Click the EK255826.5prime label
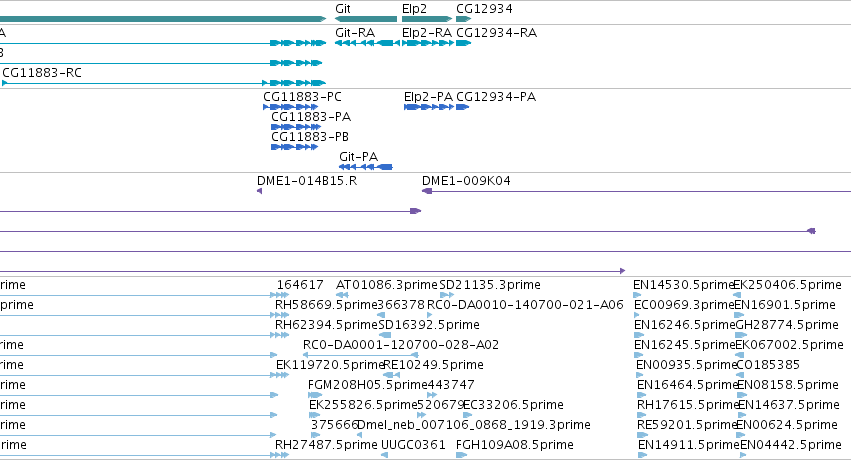 pyautogui.click(x=363, y=406)
